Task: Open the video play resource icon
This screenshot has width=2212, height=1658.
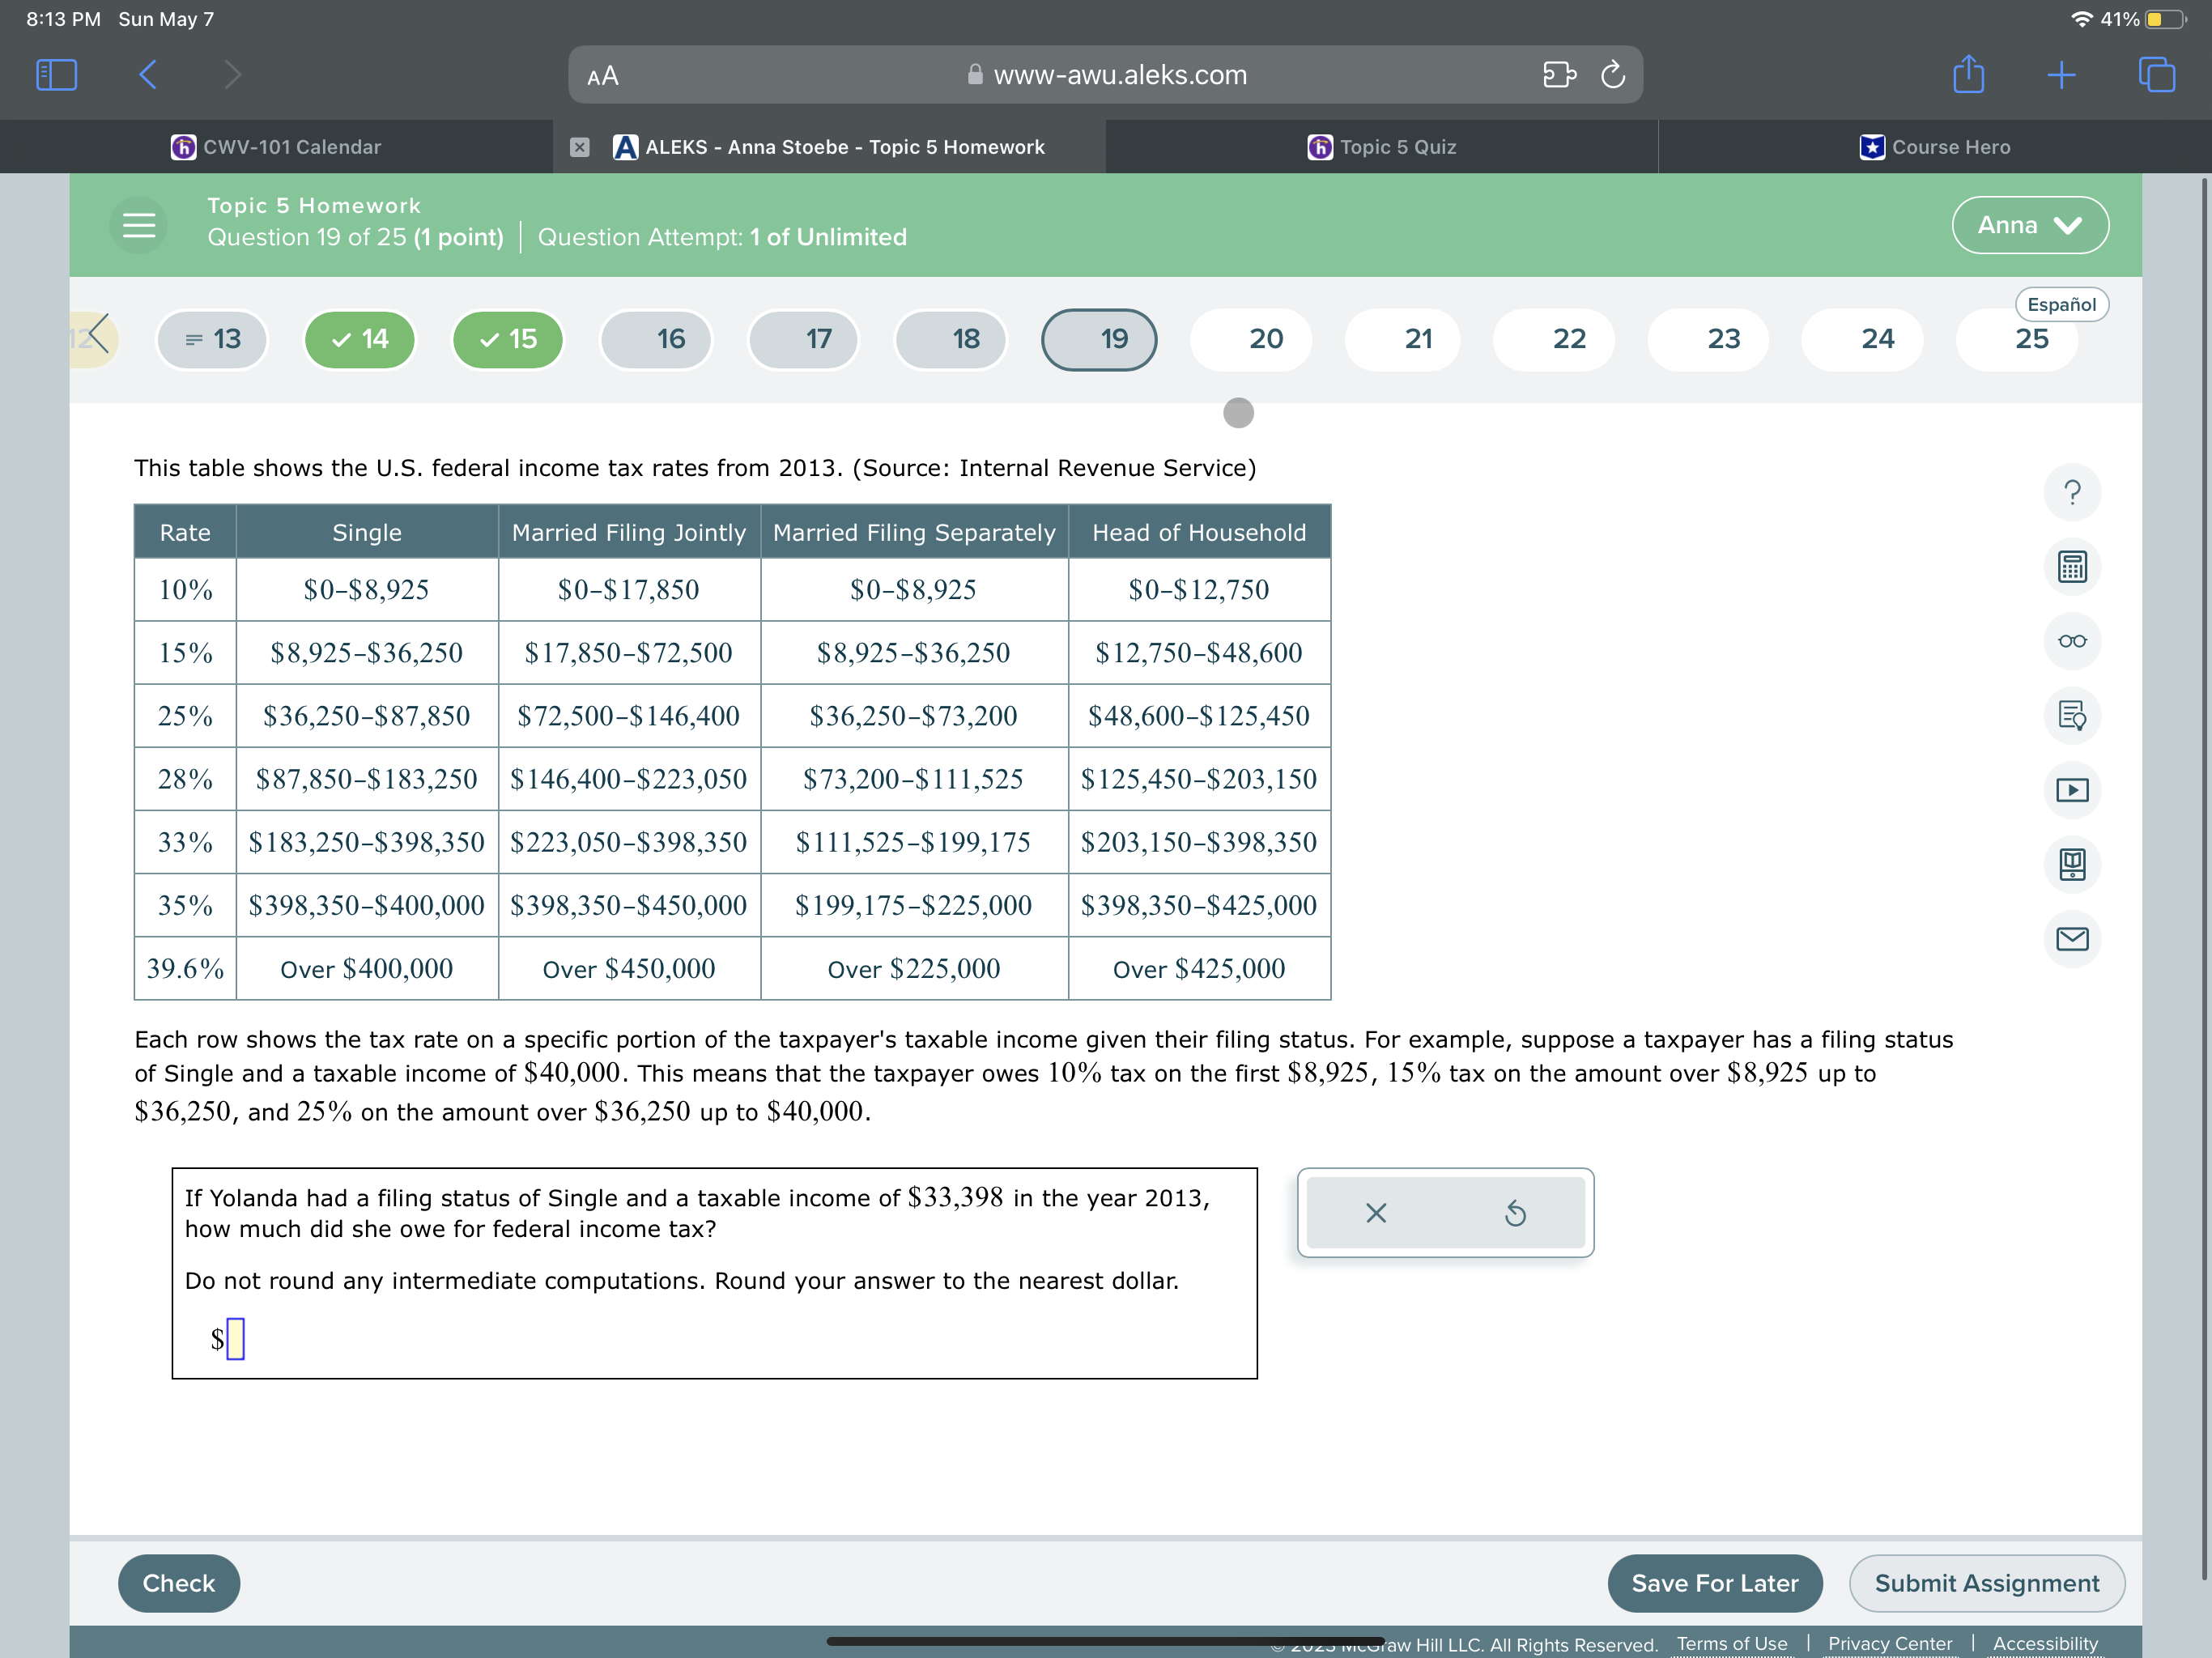Action: pyautogui.click(x=2071, y=790)
